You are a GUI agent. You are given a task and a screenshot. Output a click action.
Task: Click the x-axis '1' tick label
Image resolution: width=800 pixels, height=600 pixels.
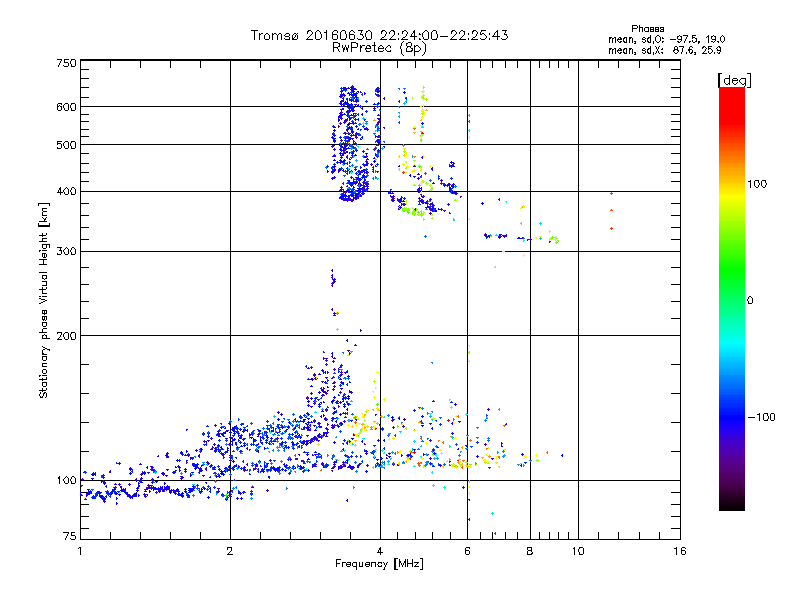(x=80, y=551)
